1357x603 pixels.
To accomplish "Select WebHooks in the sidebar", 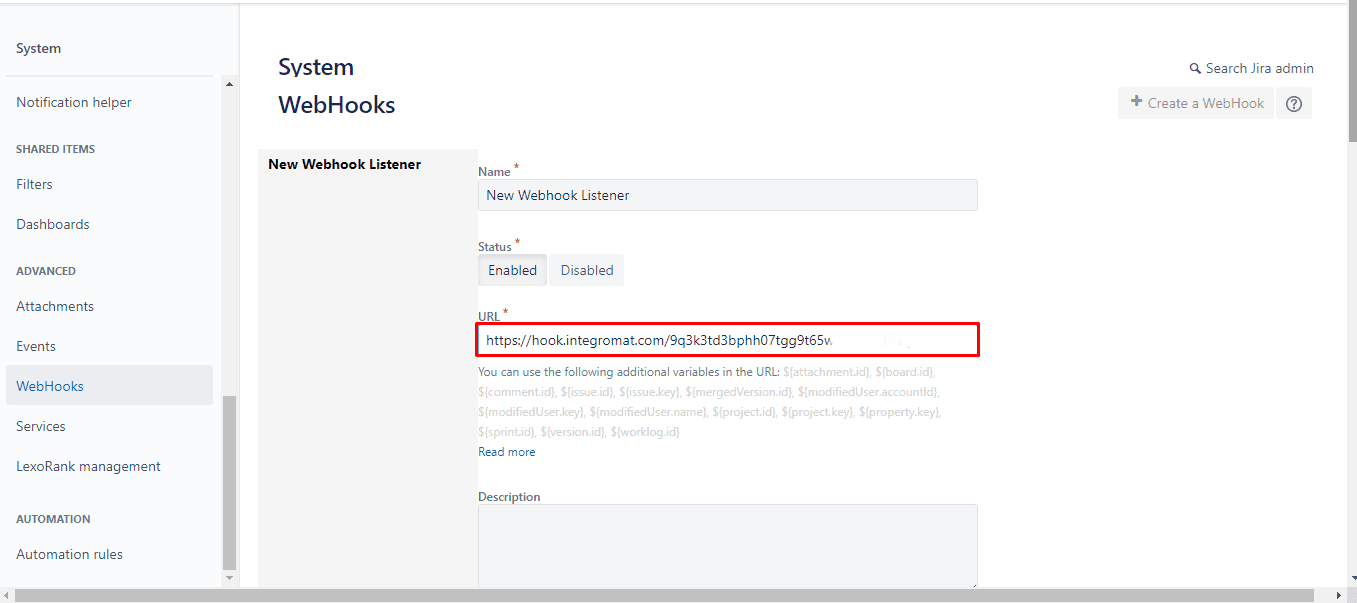I will 50,386.
